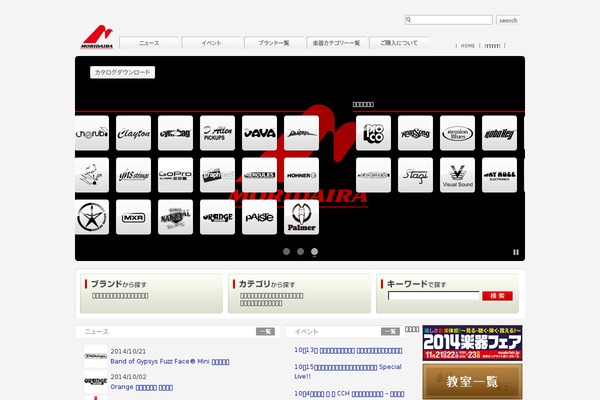Image resolution: width=600 pixels, height=400 pixels.
Task: Pause the banner slideshow
Action: [516, 252]
